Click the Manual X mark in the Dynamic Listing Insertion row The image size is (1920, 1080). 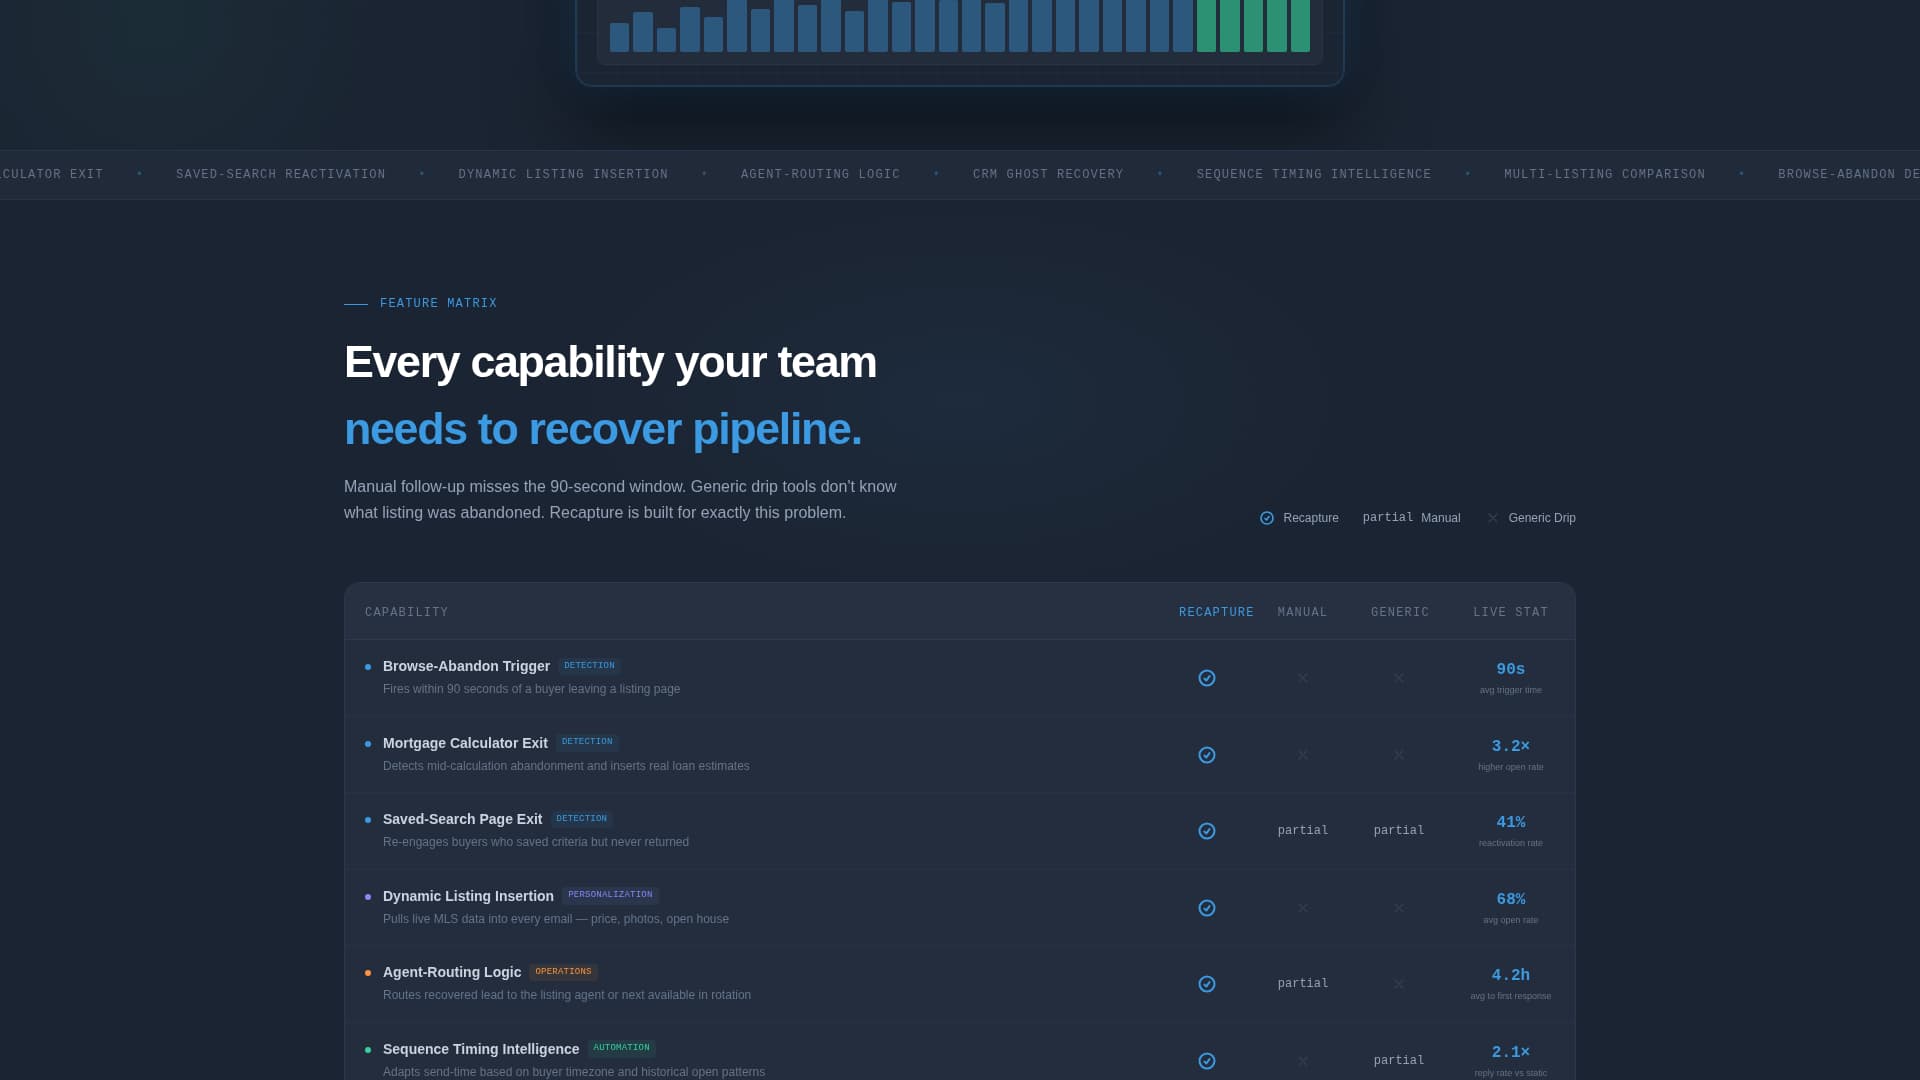[x=1303, y=908]
